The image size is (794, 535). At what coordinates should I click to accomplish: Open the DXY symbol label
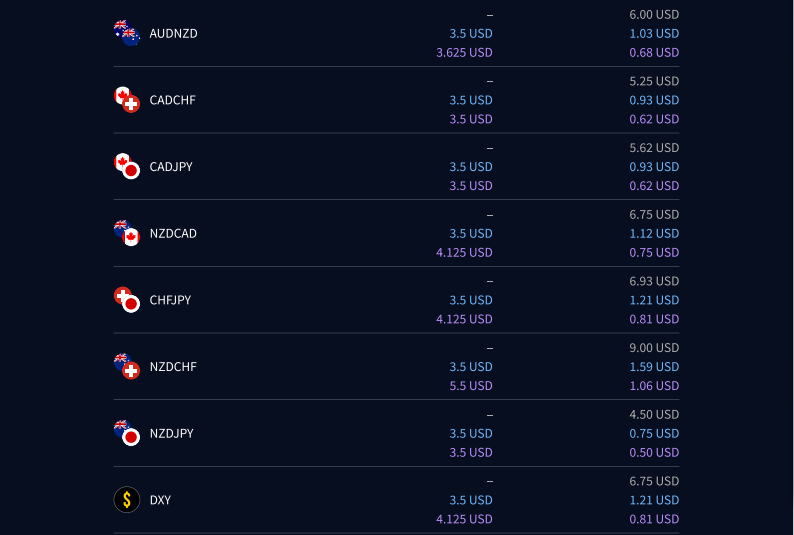point(160,500)
